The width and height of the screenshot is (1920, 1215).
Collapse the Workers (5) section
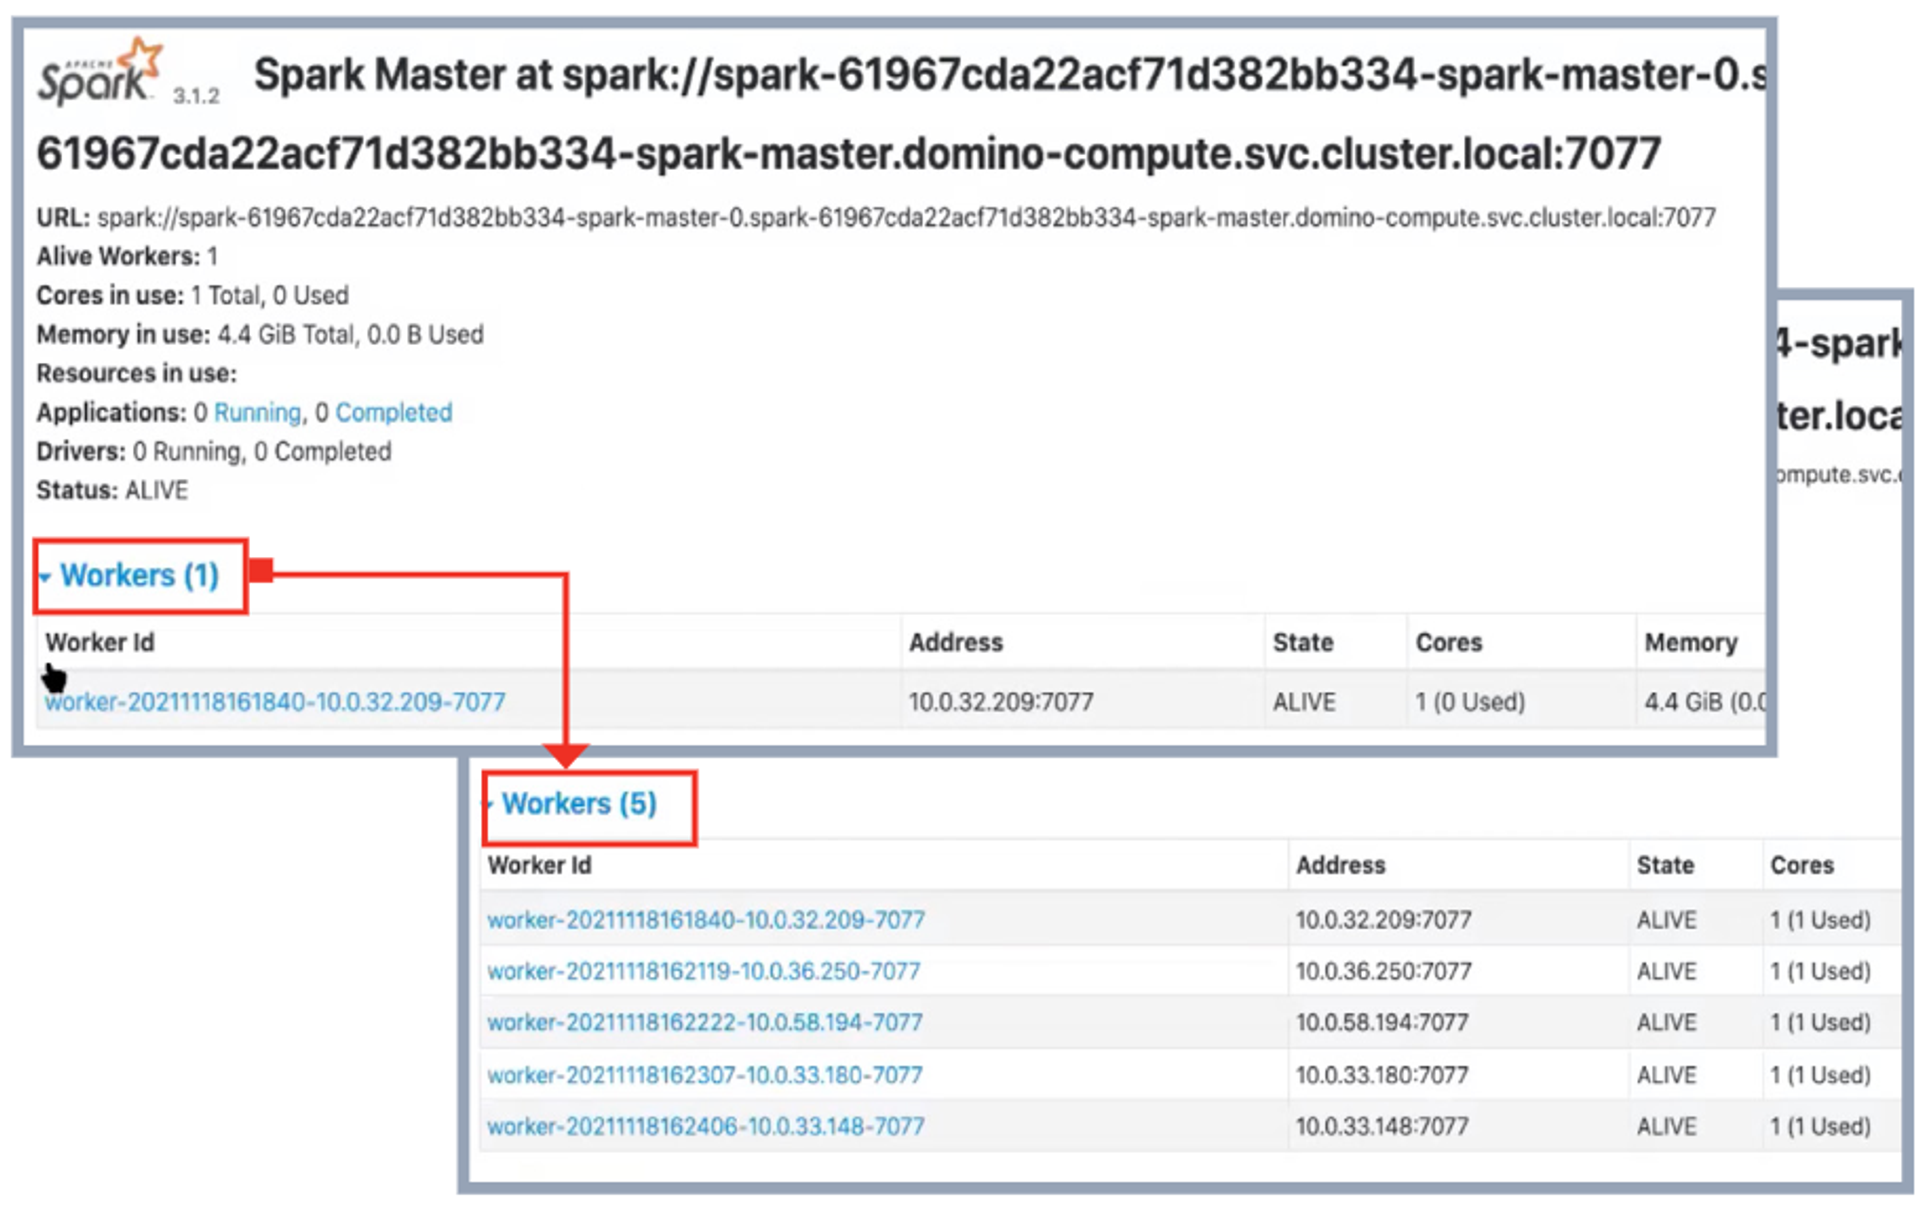579,804
